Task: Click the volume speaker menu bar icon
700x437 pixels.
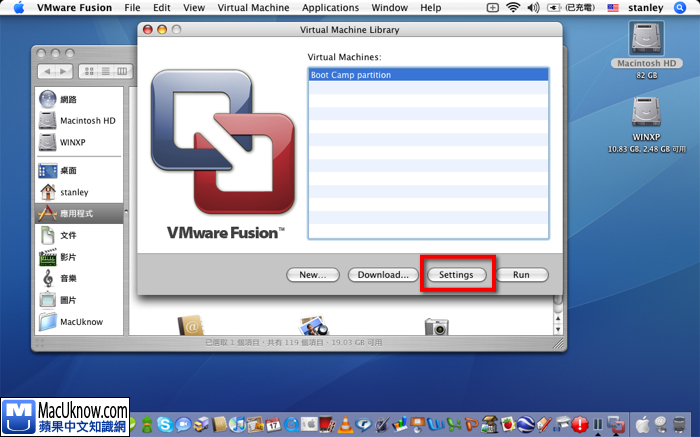Action: click(535, 8)
